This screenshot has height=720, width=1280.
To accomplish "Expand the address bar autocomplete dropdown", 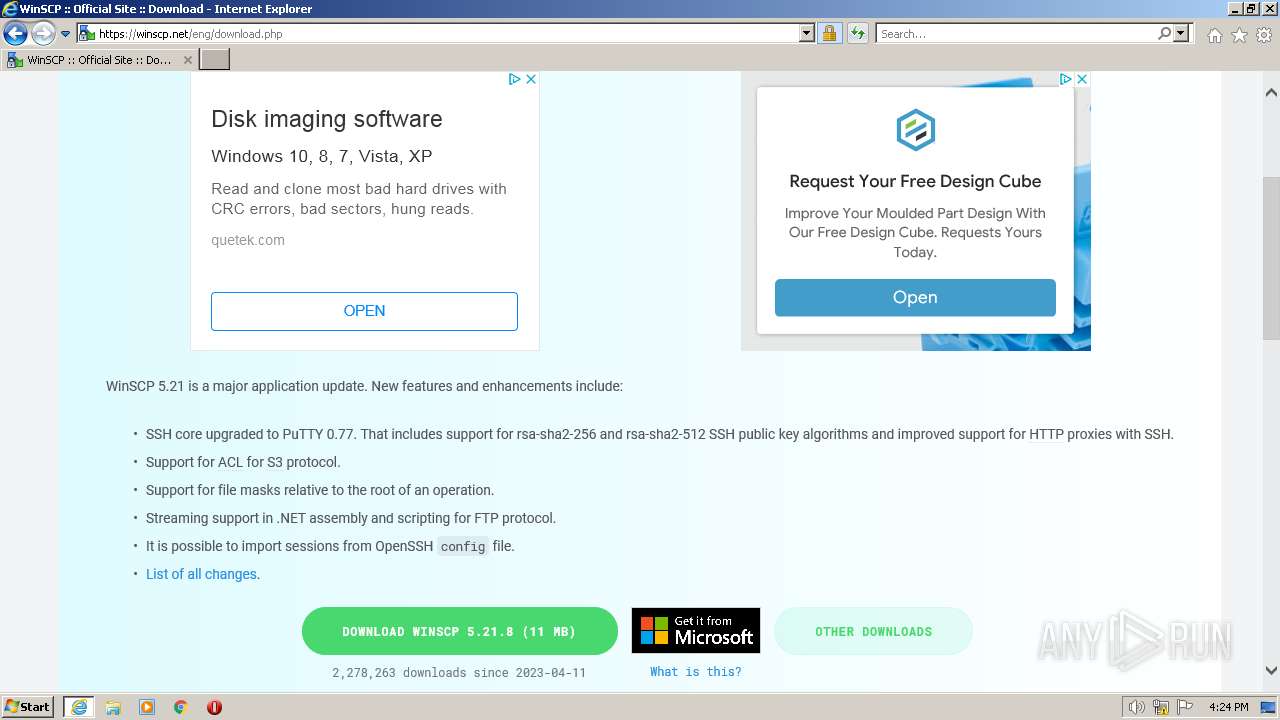I will (807, 34).
